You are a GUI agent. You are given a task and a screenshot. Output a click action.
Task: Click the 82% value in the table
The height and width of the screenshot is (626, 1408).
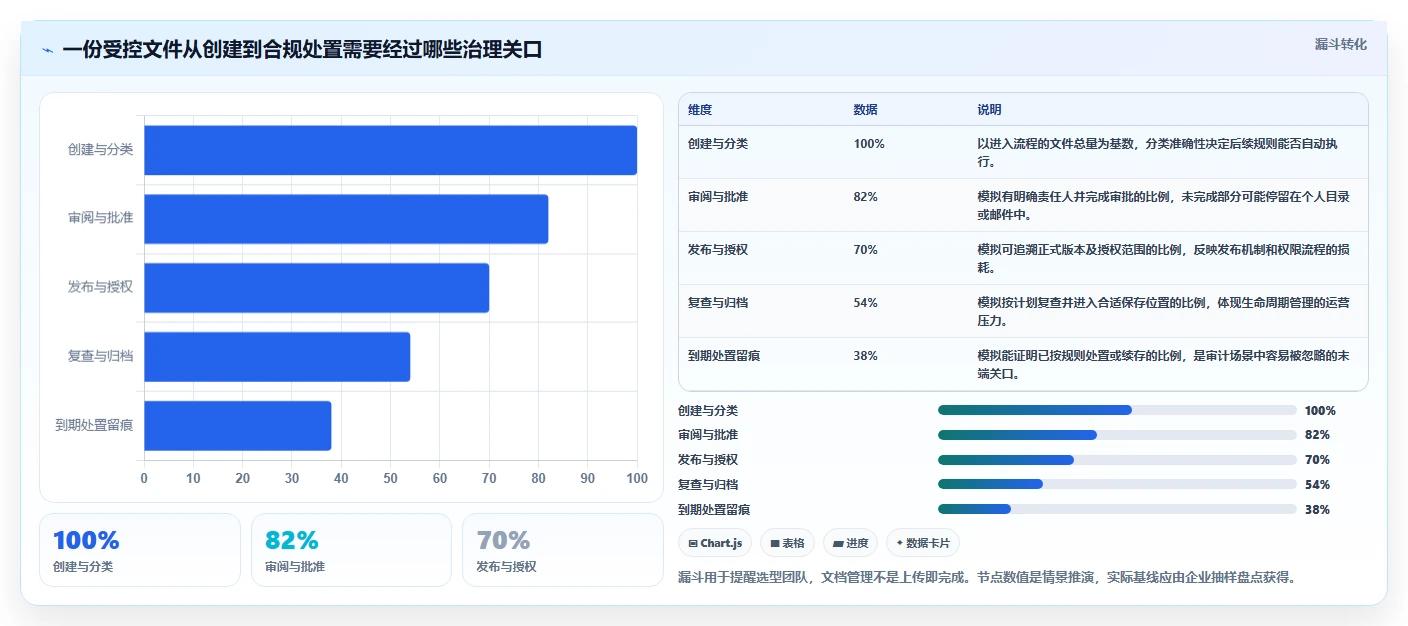pos(865,197)
